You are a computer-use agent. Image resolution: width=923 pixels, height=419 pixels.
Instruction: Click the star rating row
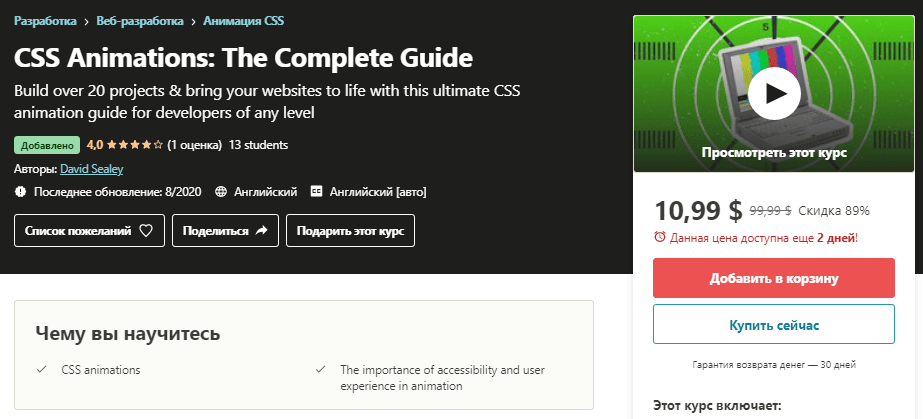134,145
